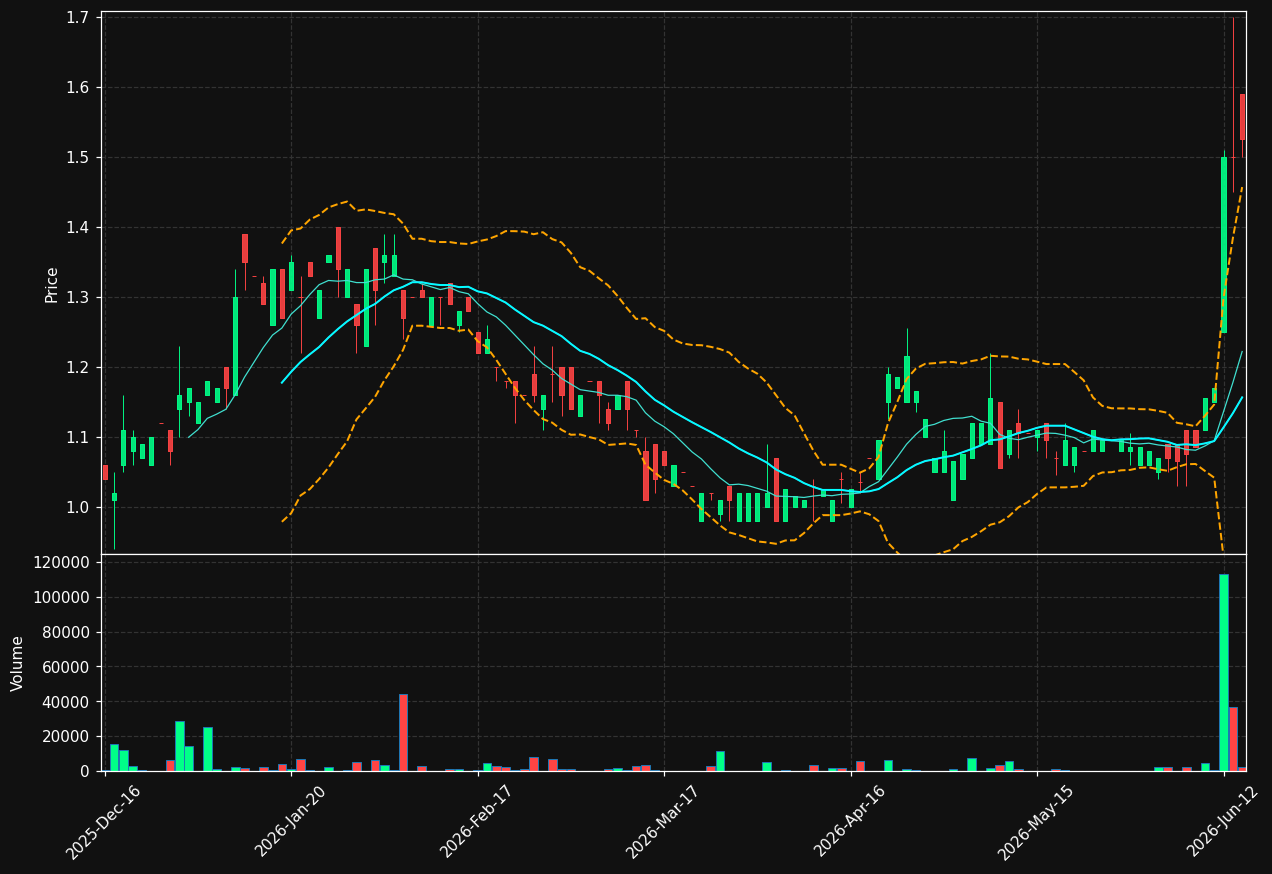Click the 2025-Dec-16 date label
The width and height of the screenshot is (1272, 874).
103,822
